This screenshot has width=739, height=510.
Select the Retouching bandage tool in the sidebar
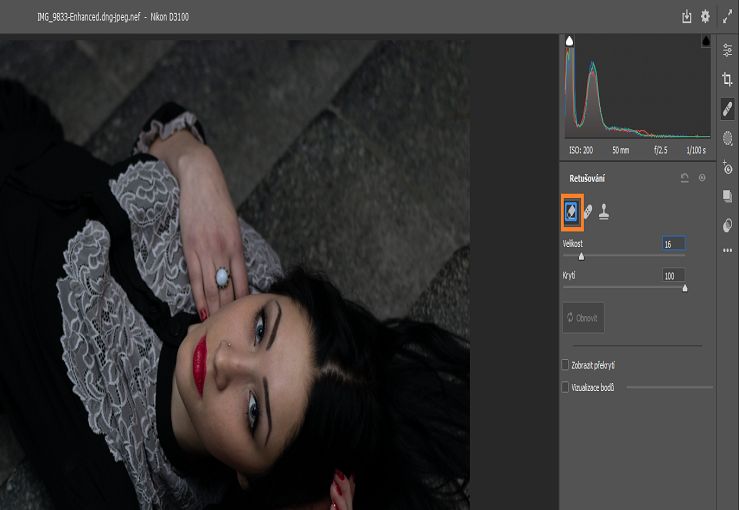tap(728, 109)
